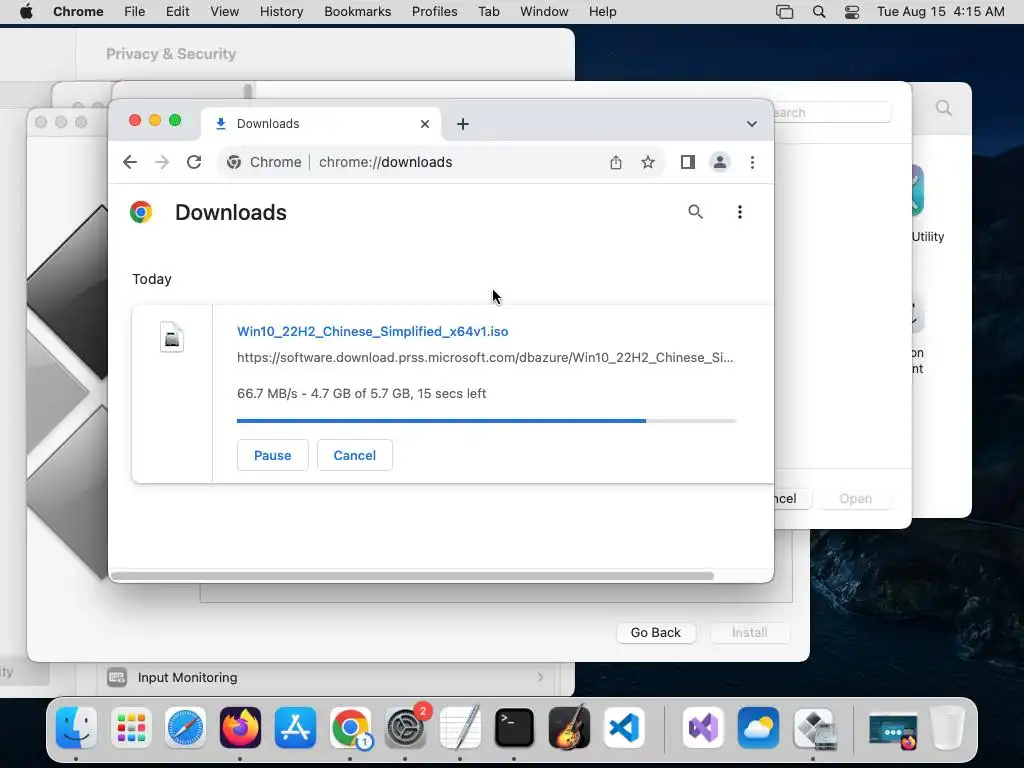Bookmark this tab with star icon

coord(648,162)
